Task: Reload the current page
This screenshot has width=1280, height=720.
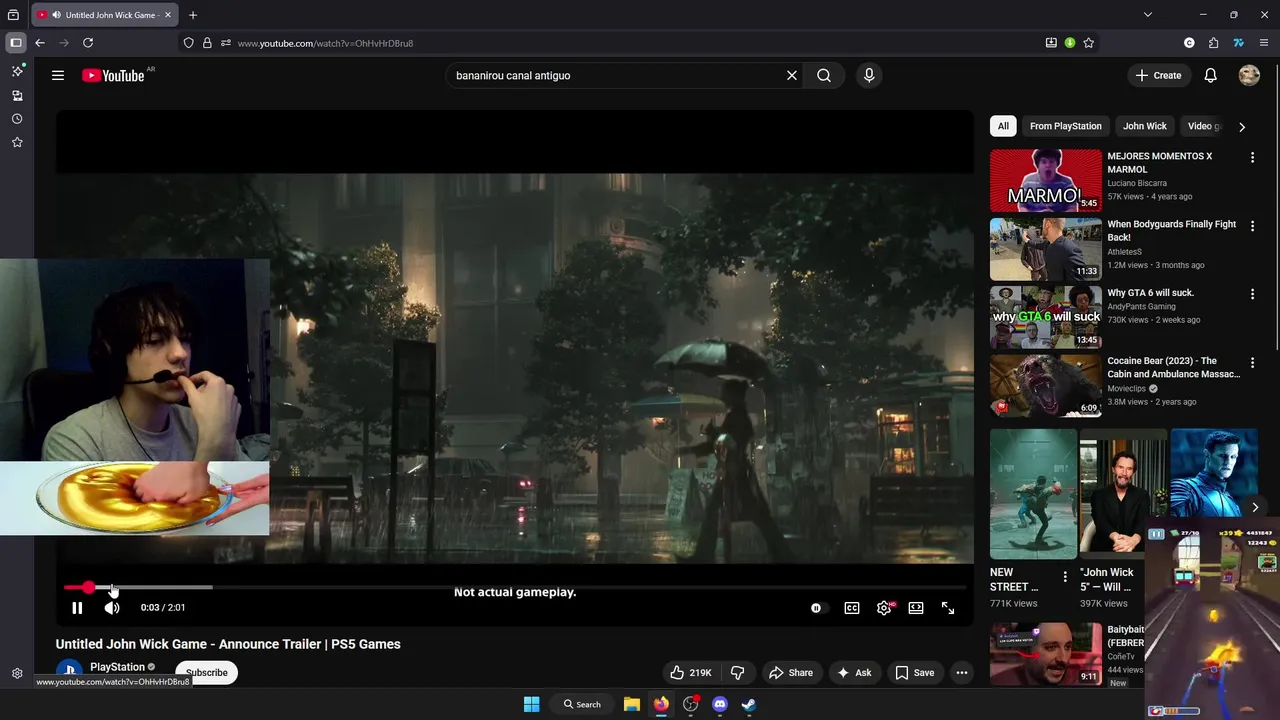Action: pos(88,43)
